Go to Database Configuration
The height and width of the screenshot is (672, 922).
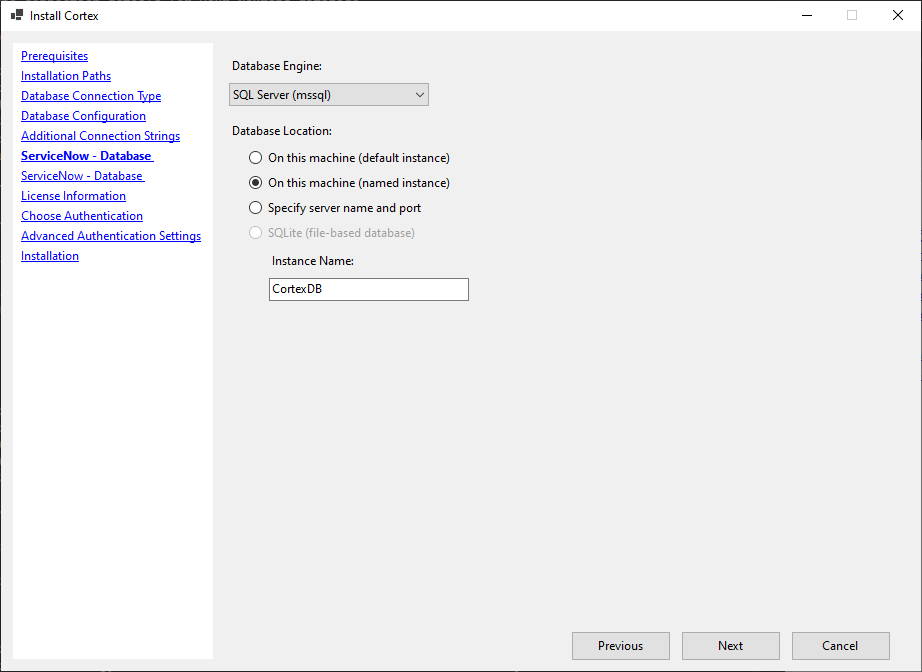[x=83, y=115]
